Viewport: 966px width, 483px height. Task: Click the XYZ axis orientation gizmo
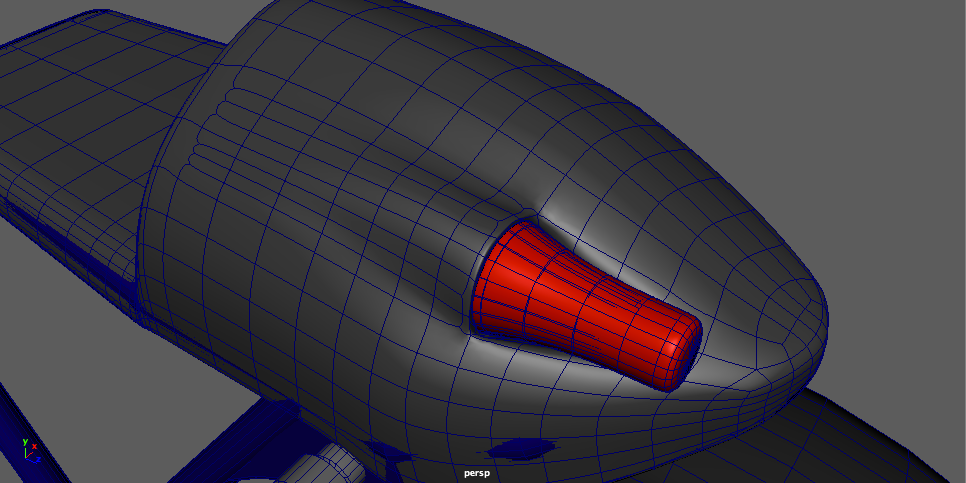[30, 451]
